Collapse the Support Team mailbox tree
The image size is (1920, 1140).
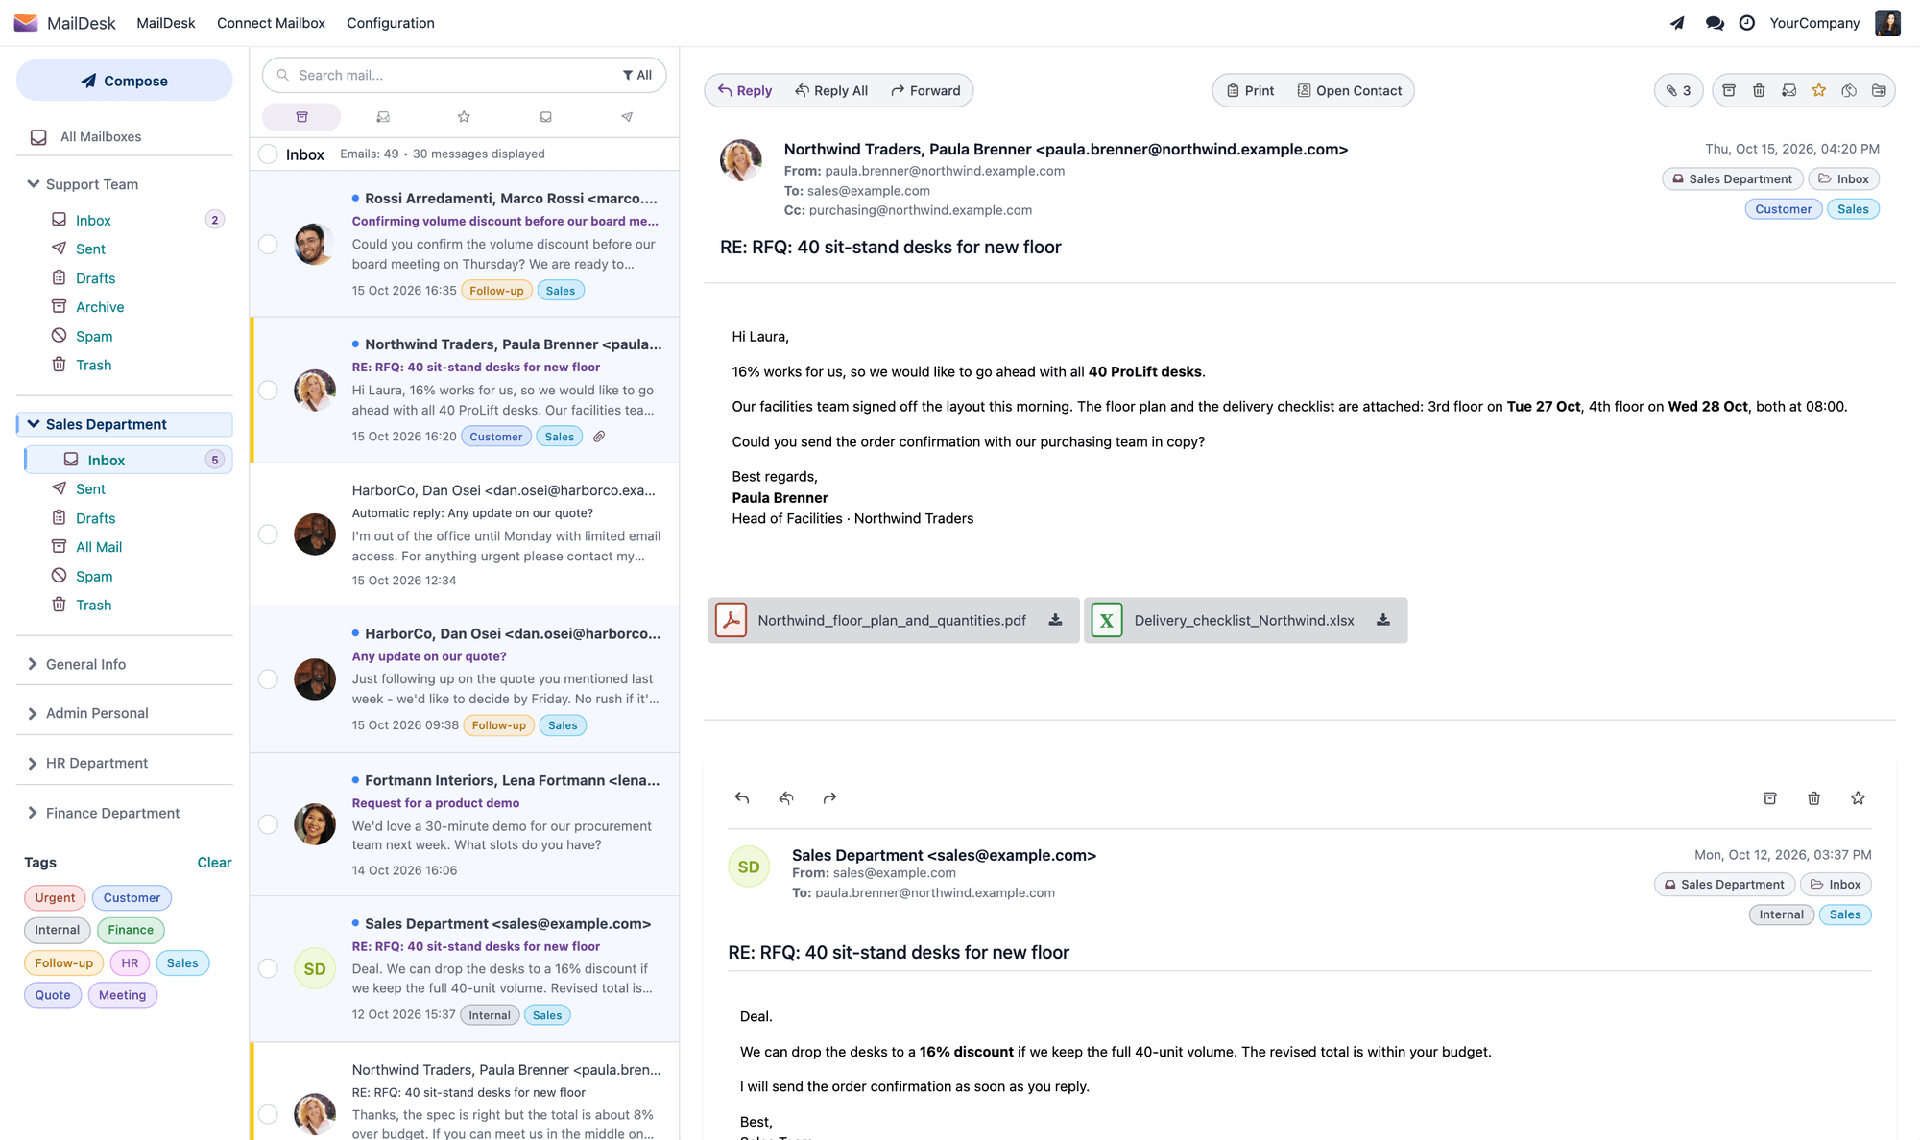pyautogui.click(x=33, y=184)
